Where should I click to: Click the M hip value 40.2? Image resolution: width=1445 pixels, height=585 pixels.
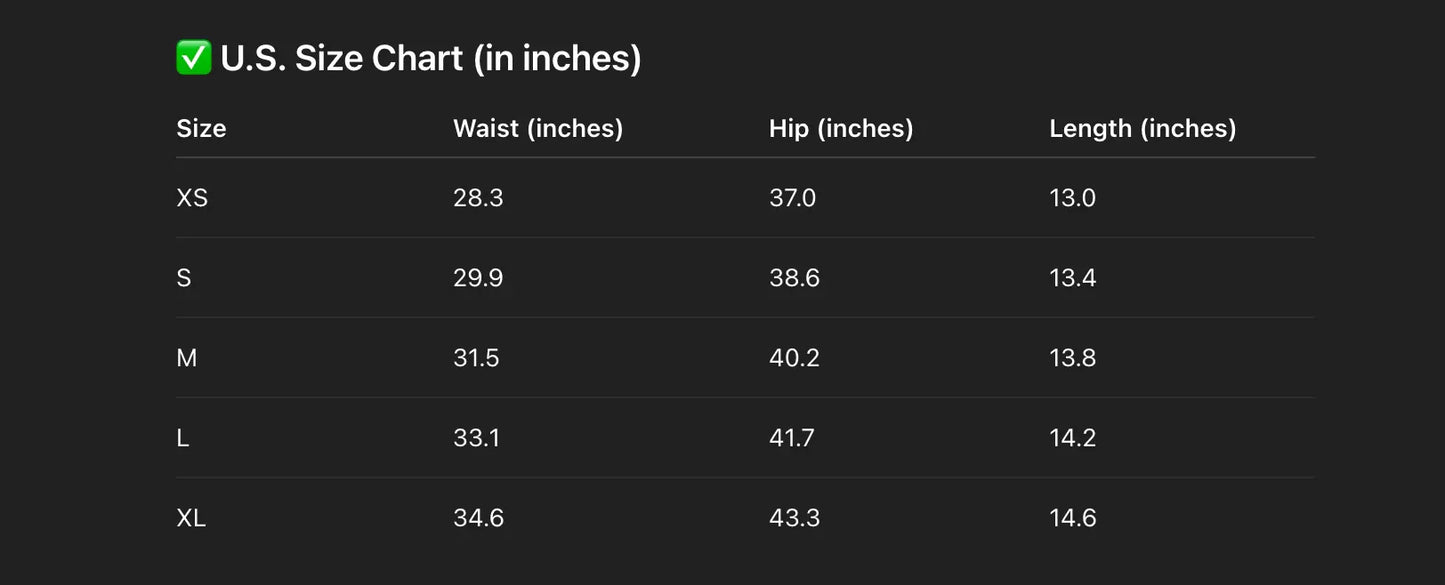click(794, 358)
